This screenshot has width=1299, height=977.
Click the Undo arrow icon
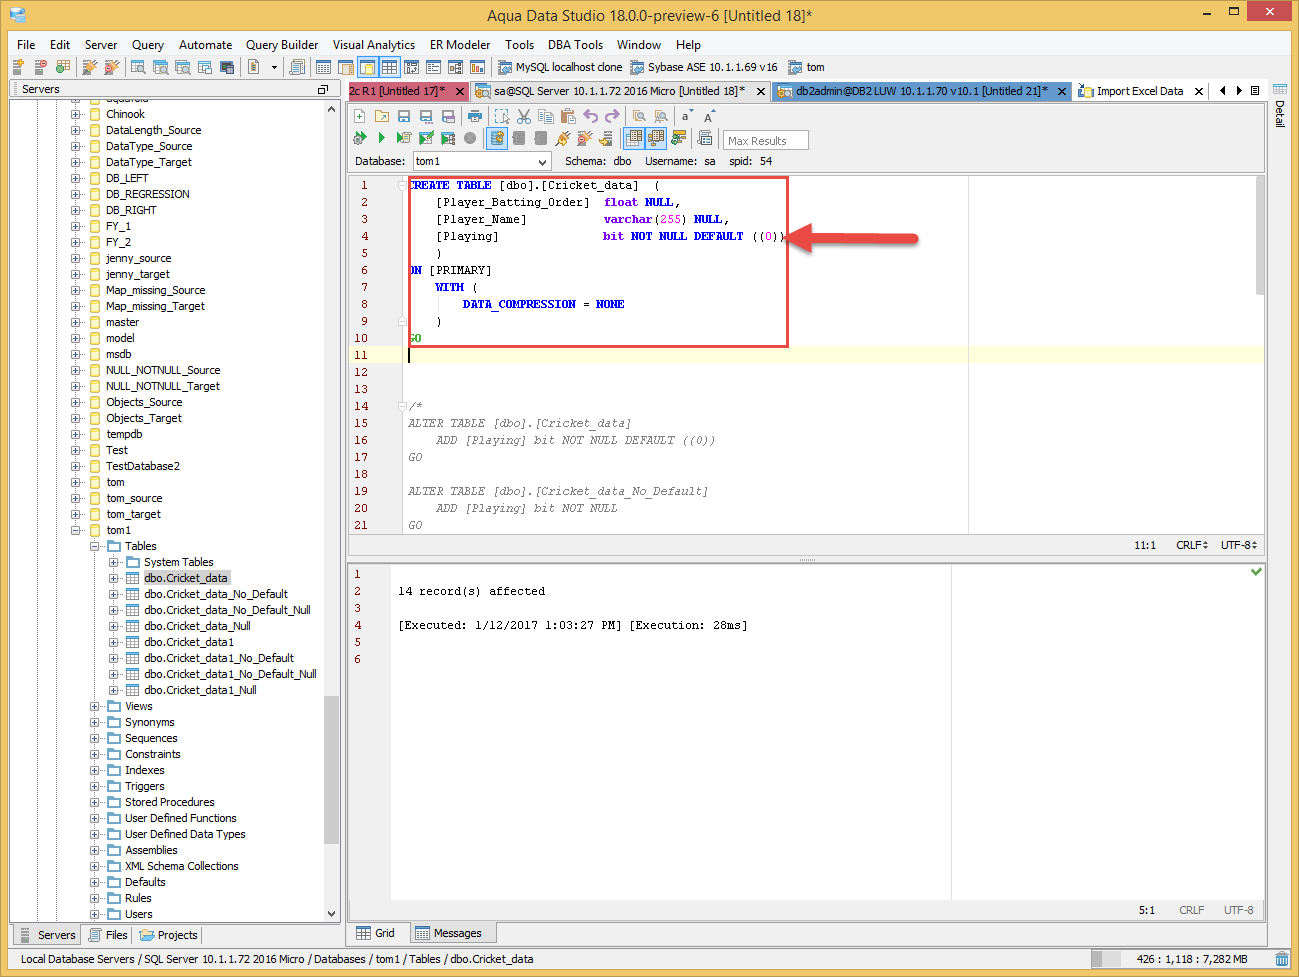click(591, 116)
